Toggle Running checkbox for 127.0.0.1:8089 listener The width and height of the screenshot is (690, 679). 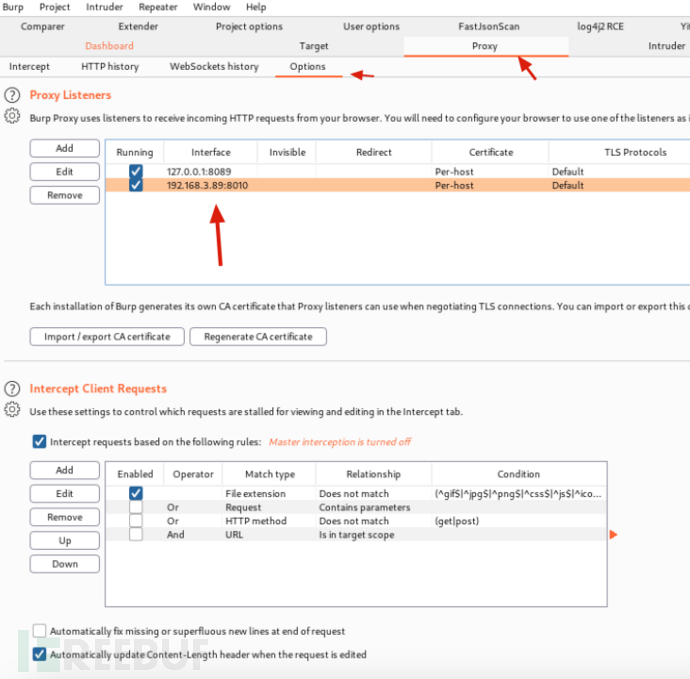tap(135, 172)
